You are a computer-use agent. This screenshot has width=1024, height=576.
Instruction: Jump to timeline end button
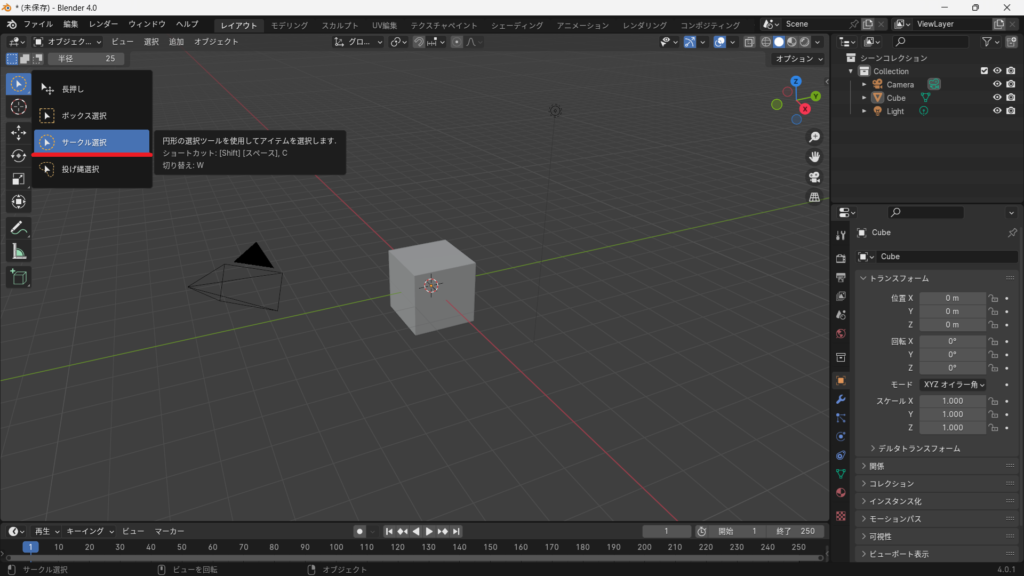tap(456, 532)
